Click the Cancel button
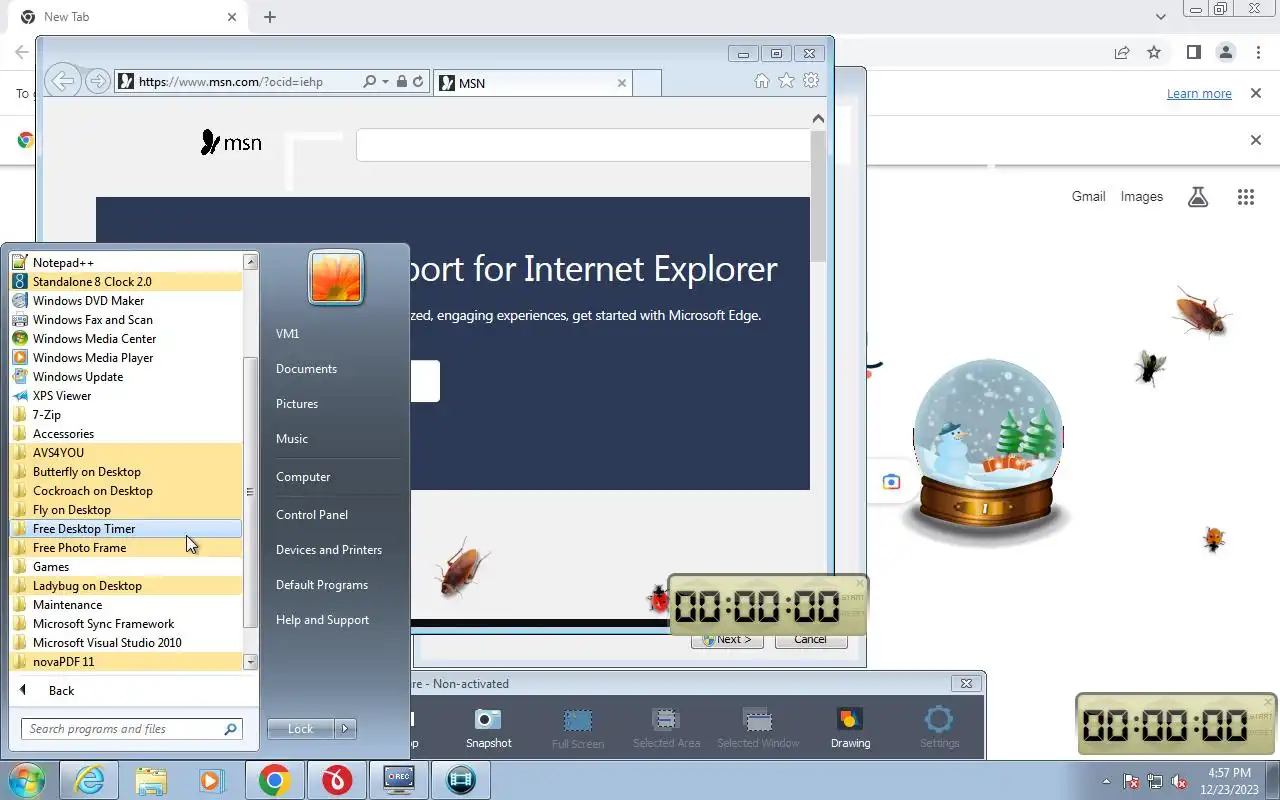Screen dimensions: 1280x800 (810, 640)
